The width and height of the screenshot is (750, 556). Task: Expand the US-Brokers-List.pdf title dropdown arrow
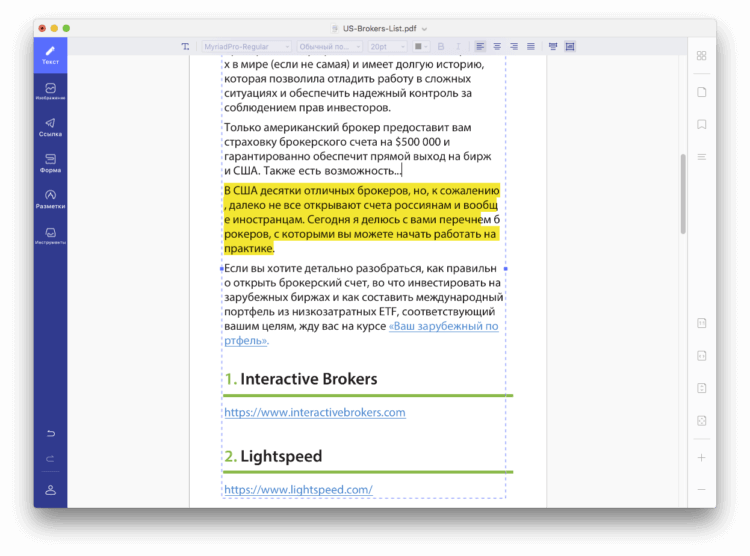[424, 29]
